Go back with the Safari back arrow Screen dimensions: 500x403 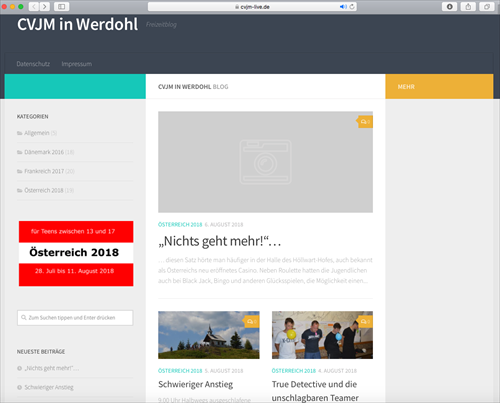[x=34, y=6]
